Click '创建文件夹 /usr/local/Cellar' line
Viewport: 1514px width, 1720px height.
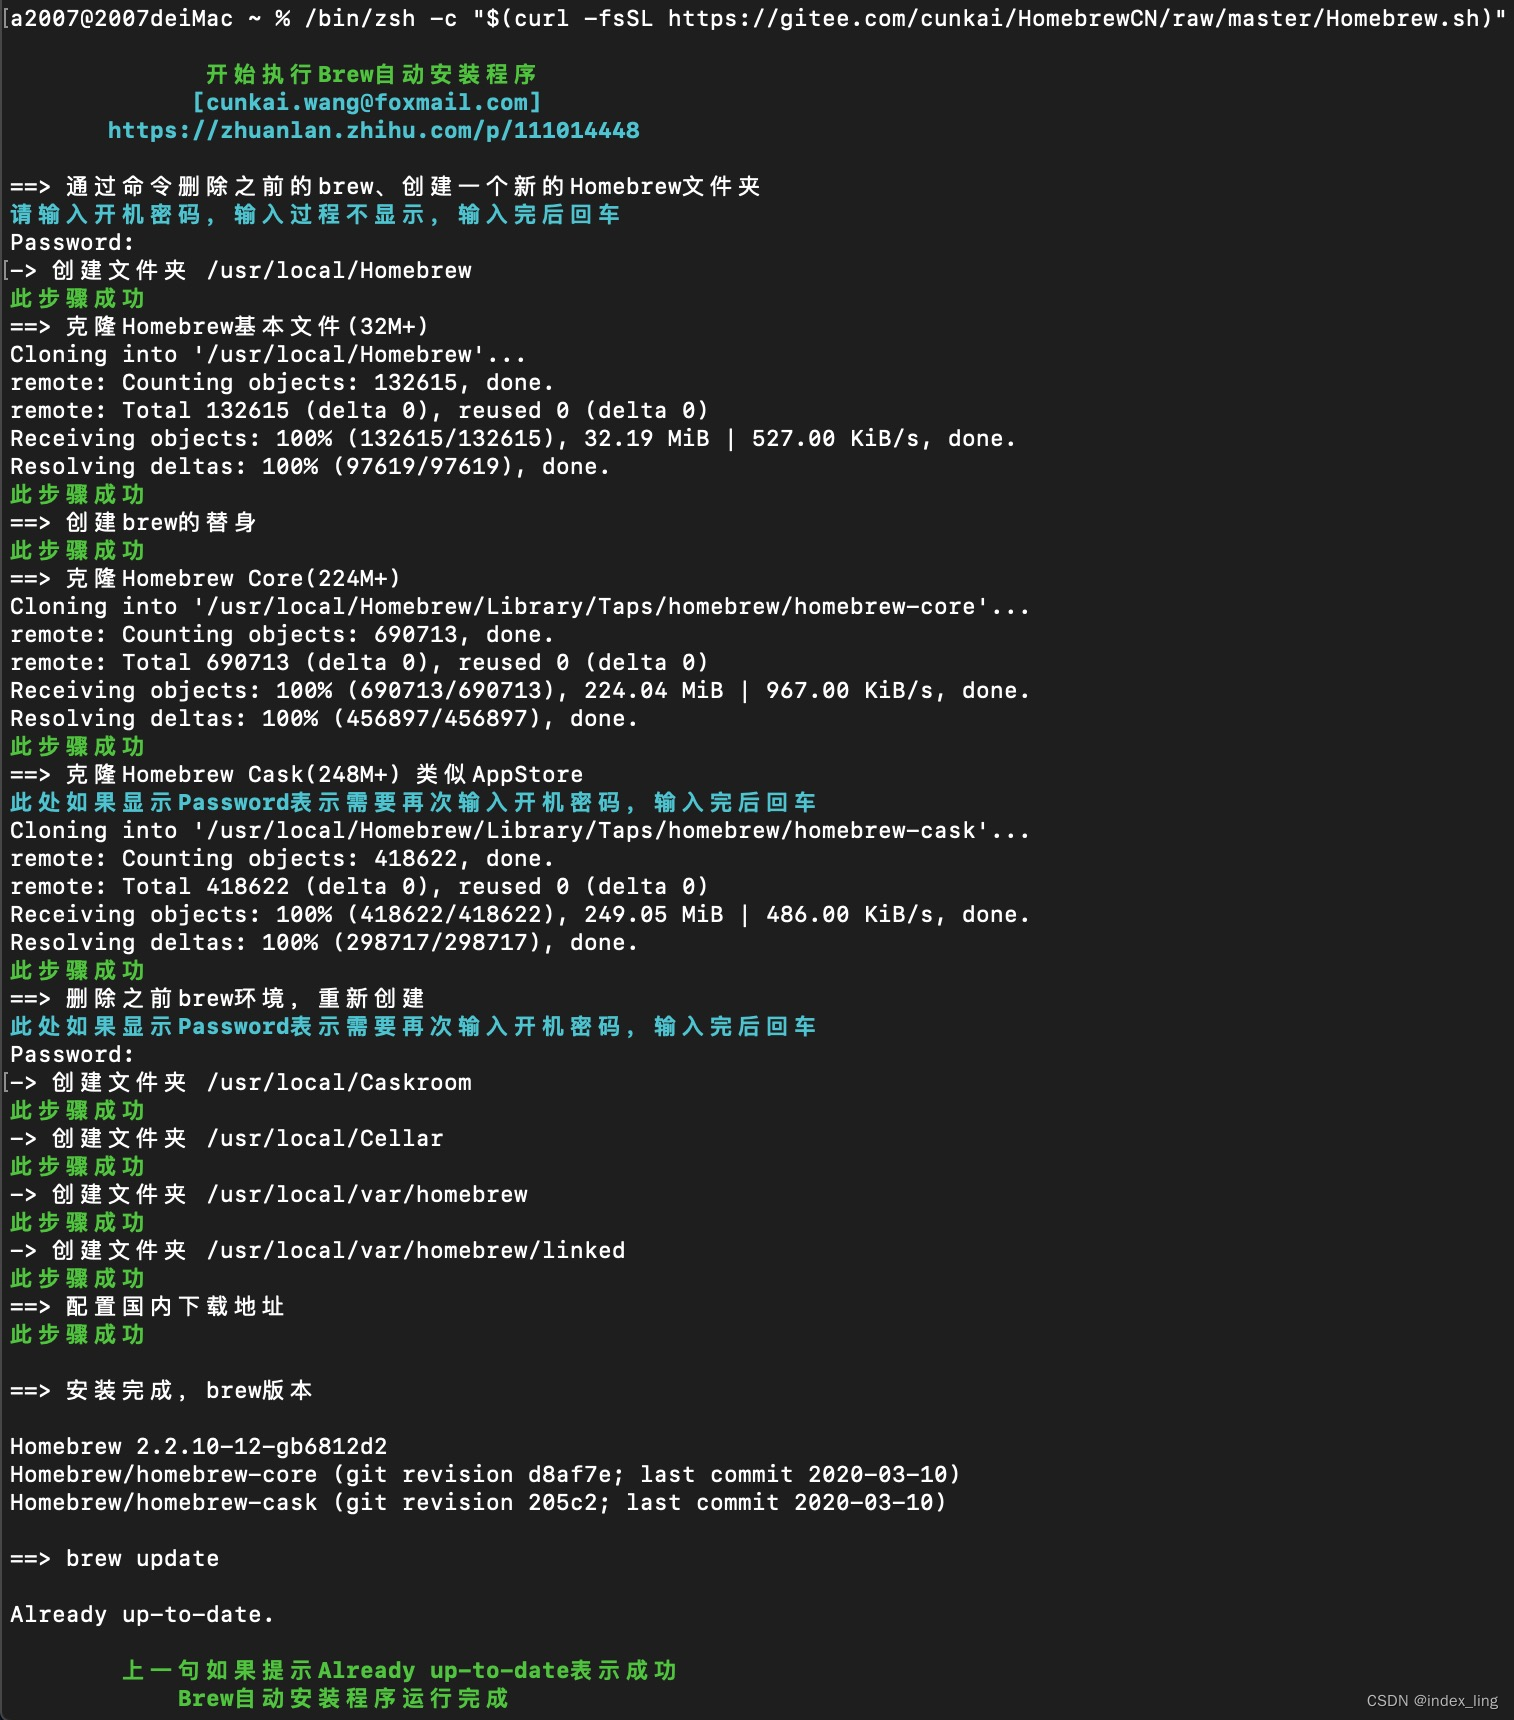coord(227,1138)
